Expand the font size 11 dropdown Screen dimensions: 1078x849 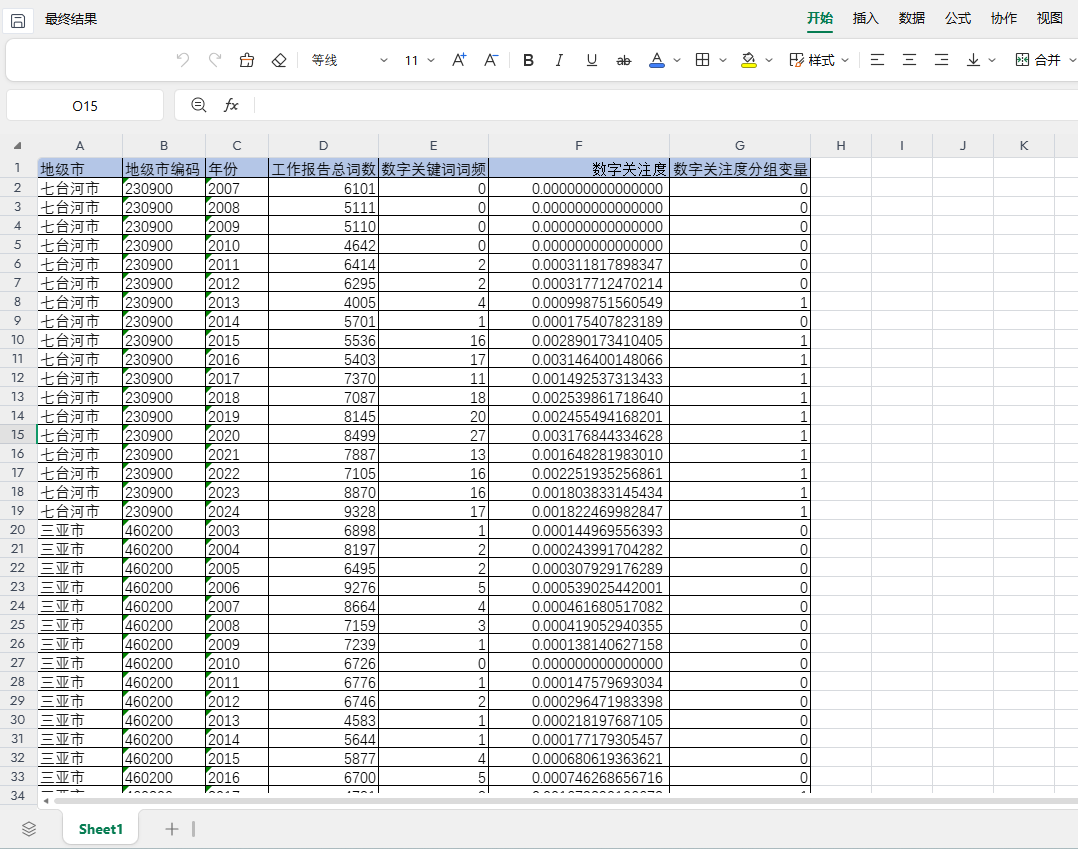431,60
